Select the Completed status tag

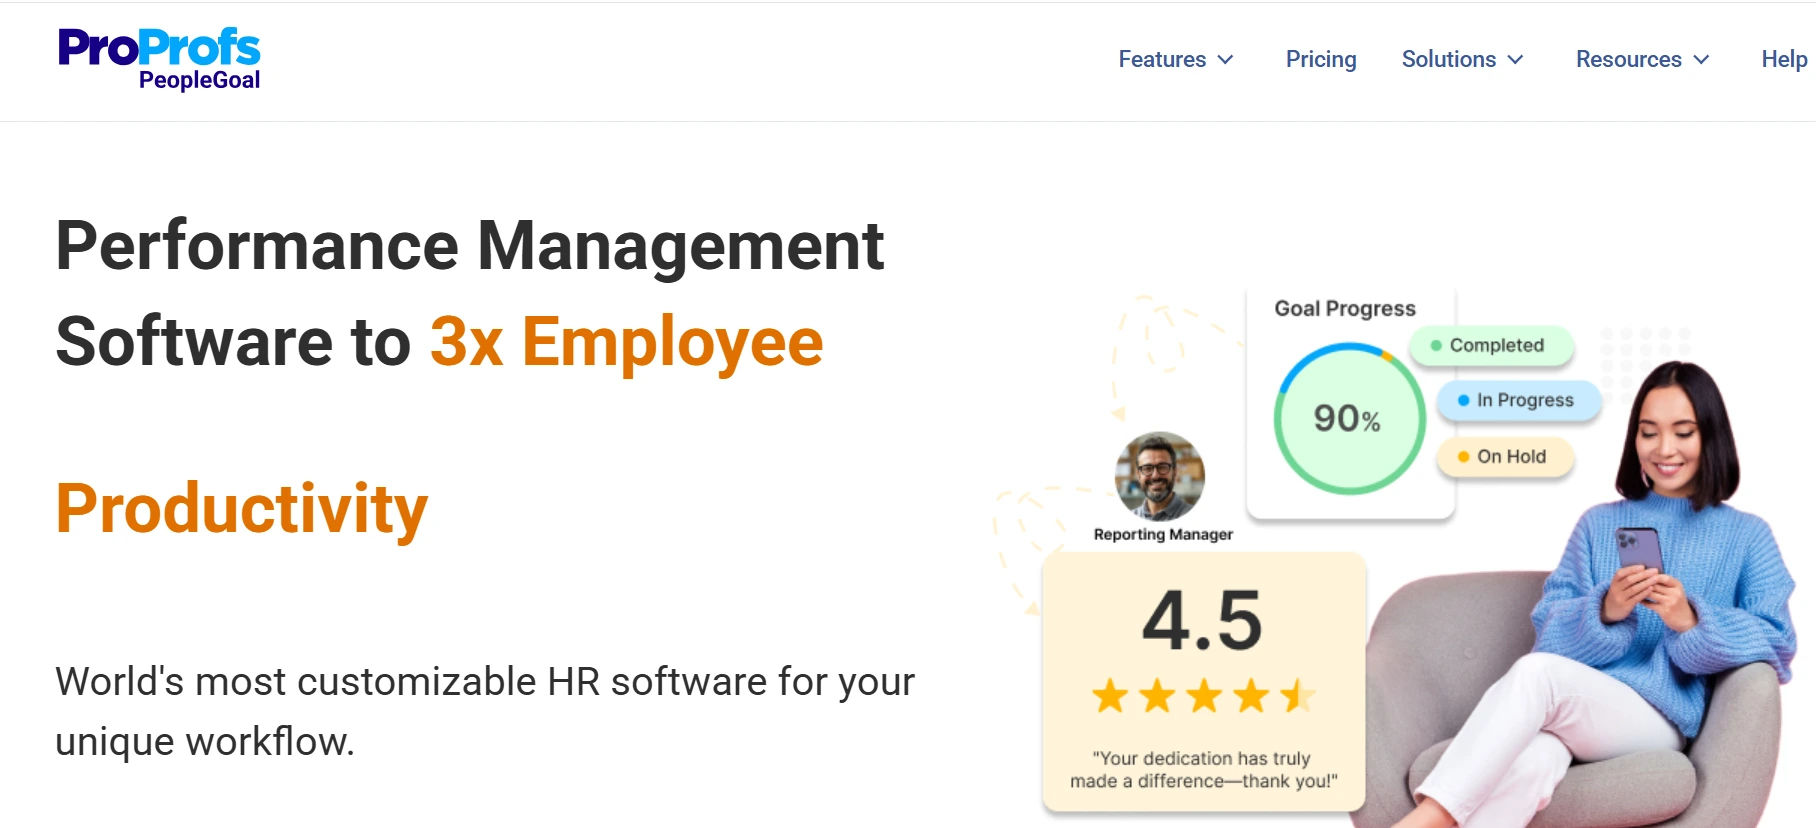click(1491, 345)
